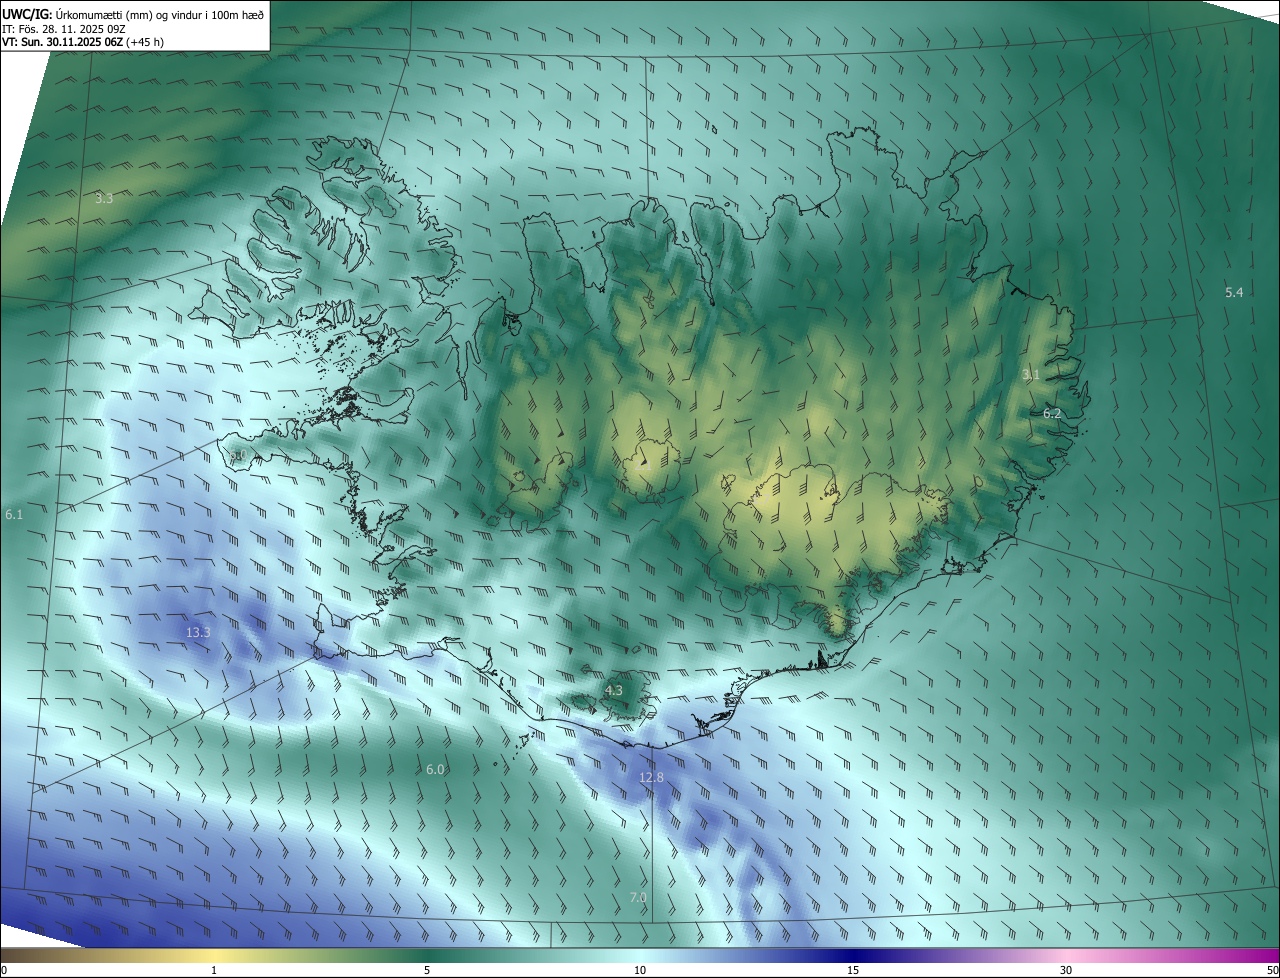Click the 7.0 value label
Screen dimensions: 1280x978
coord(638,898)
